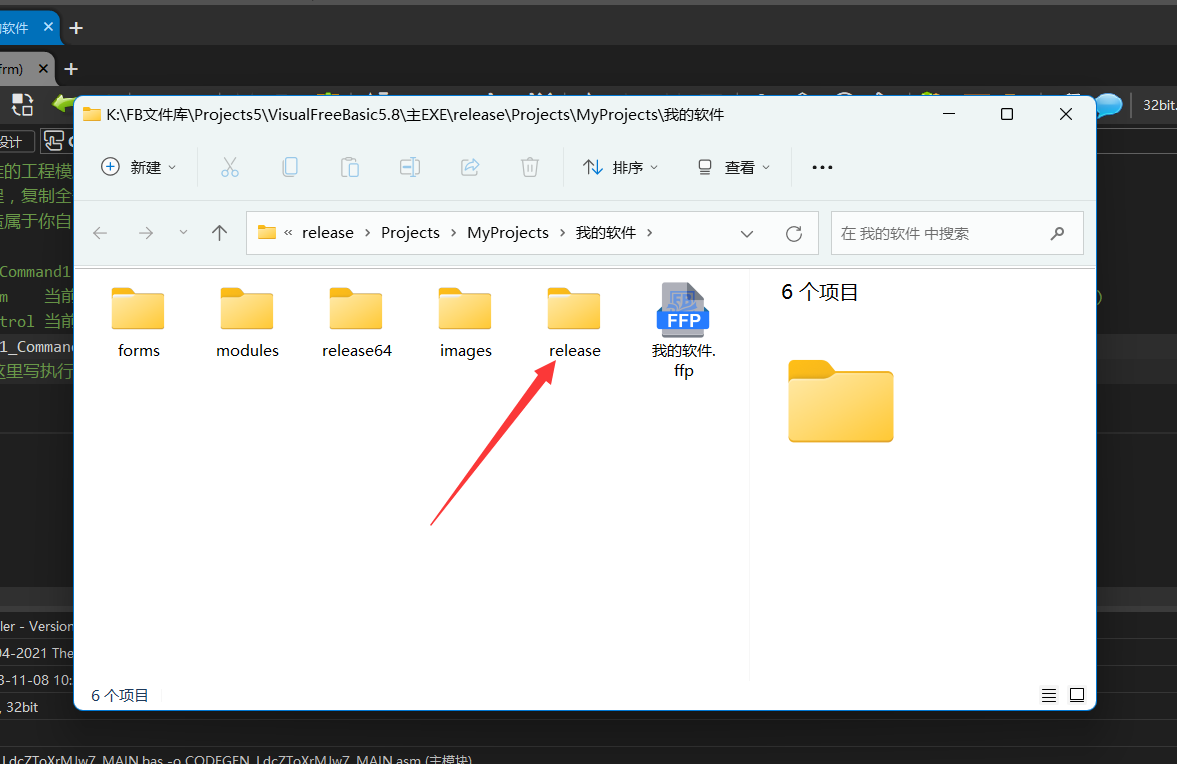Open the 查看 view dropdown
The image size is (1177, 764).
click(735, 167)
